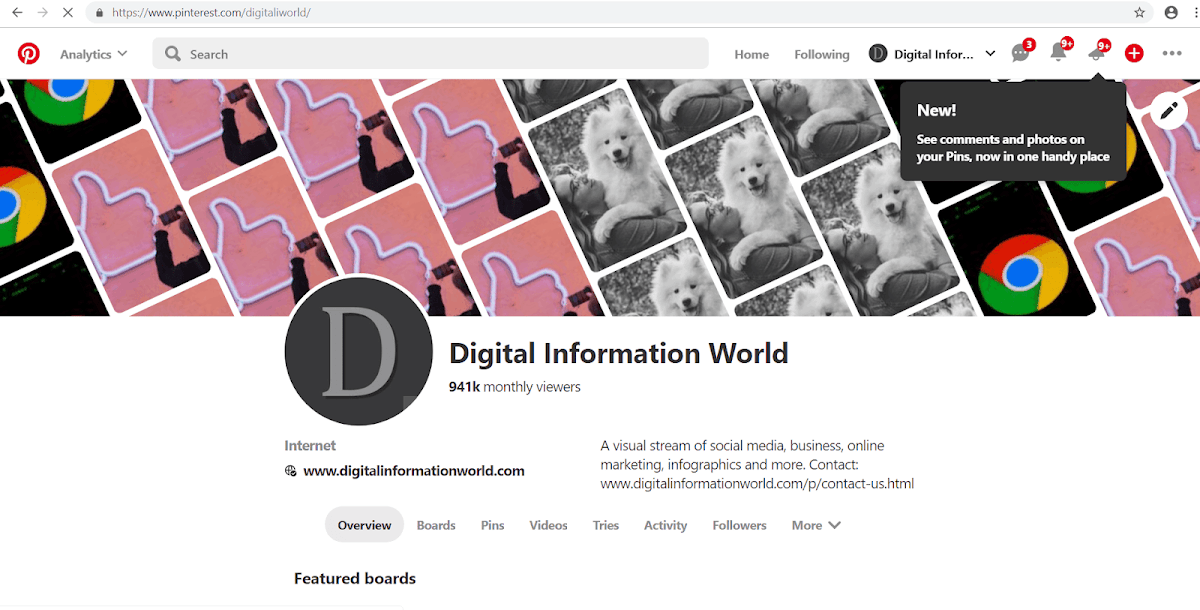Image resolution: width=1200 pixels, height=610 pixels.
Task: Click the Pinterest logo icon
Action: coord(29,53)
